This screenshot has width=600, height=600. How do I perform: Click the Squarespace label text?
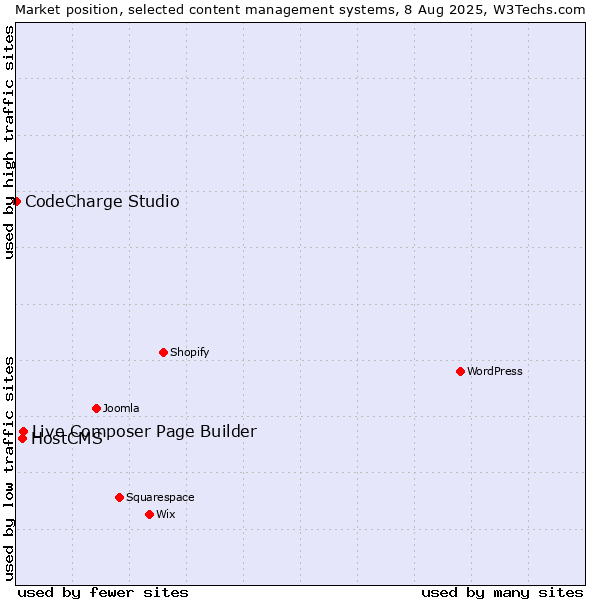[160, 497]
